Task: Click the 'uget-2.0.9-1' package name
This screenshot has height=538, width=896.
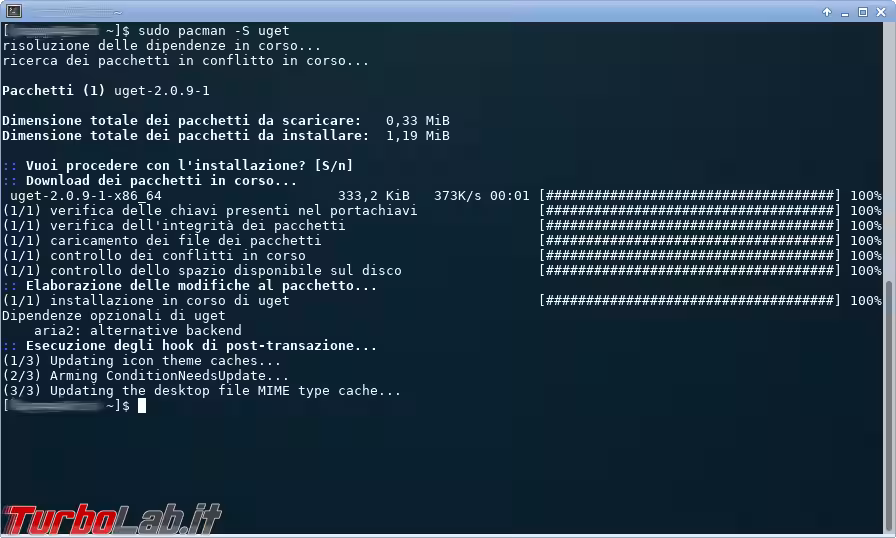Action: coord(162,91)
